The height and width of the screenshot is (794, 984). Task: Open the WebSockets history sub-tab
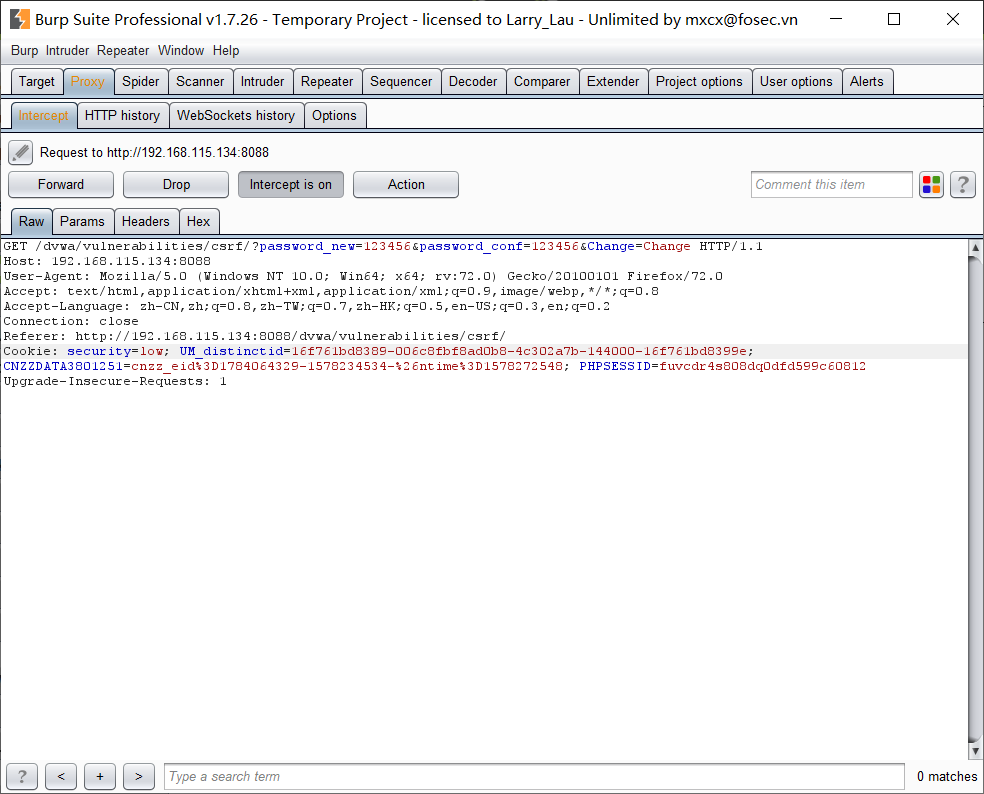236,115
